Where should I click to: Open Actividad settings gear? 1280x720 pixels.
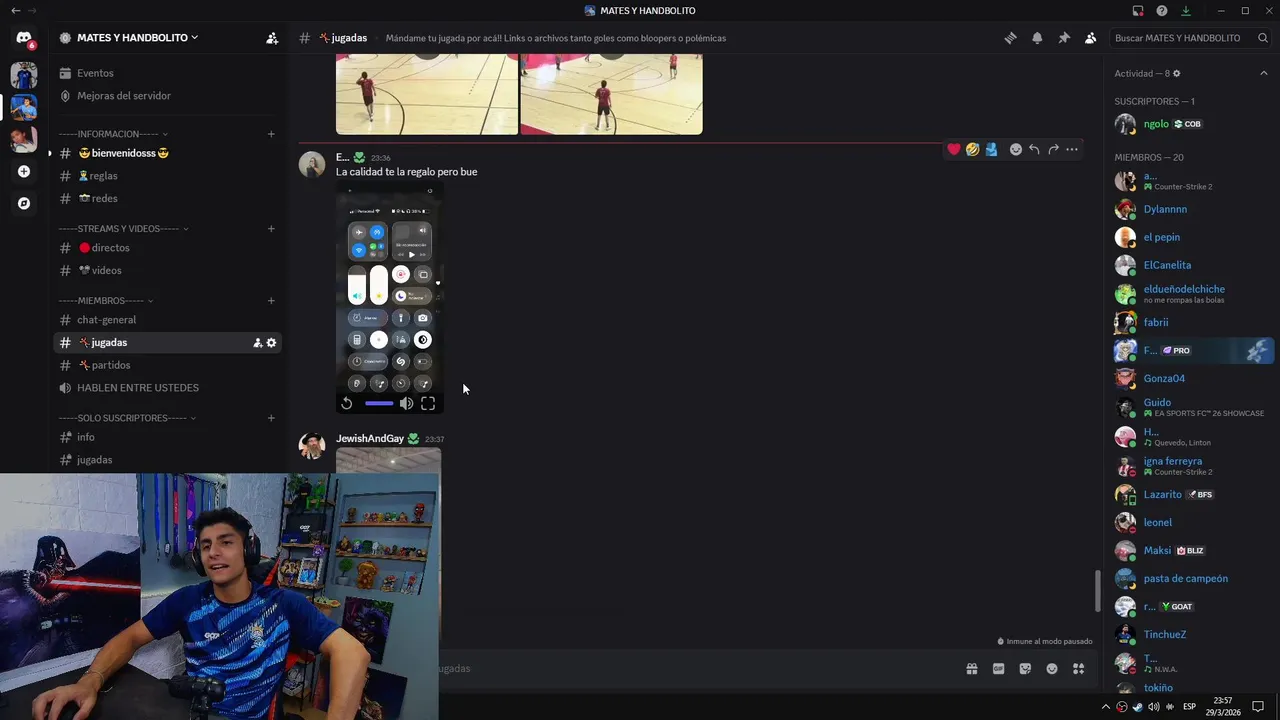[1176, 73]
